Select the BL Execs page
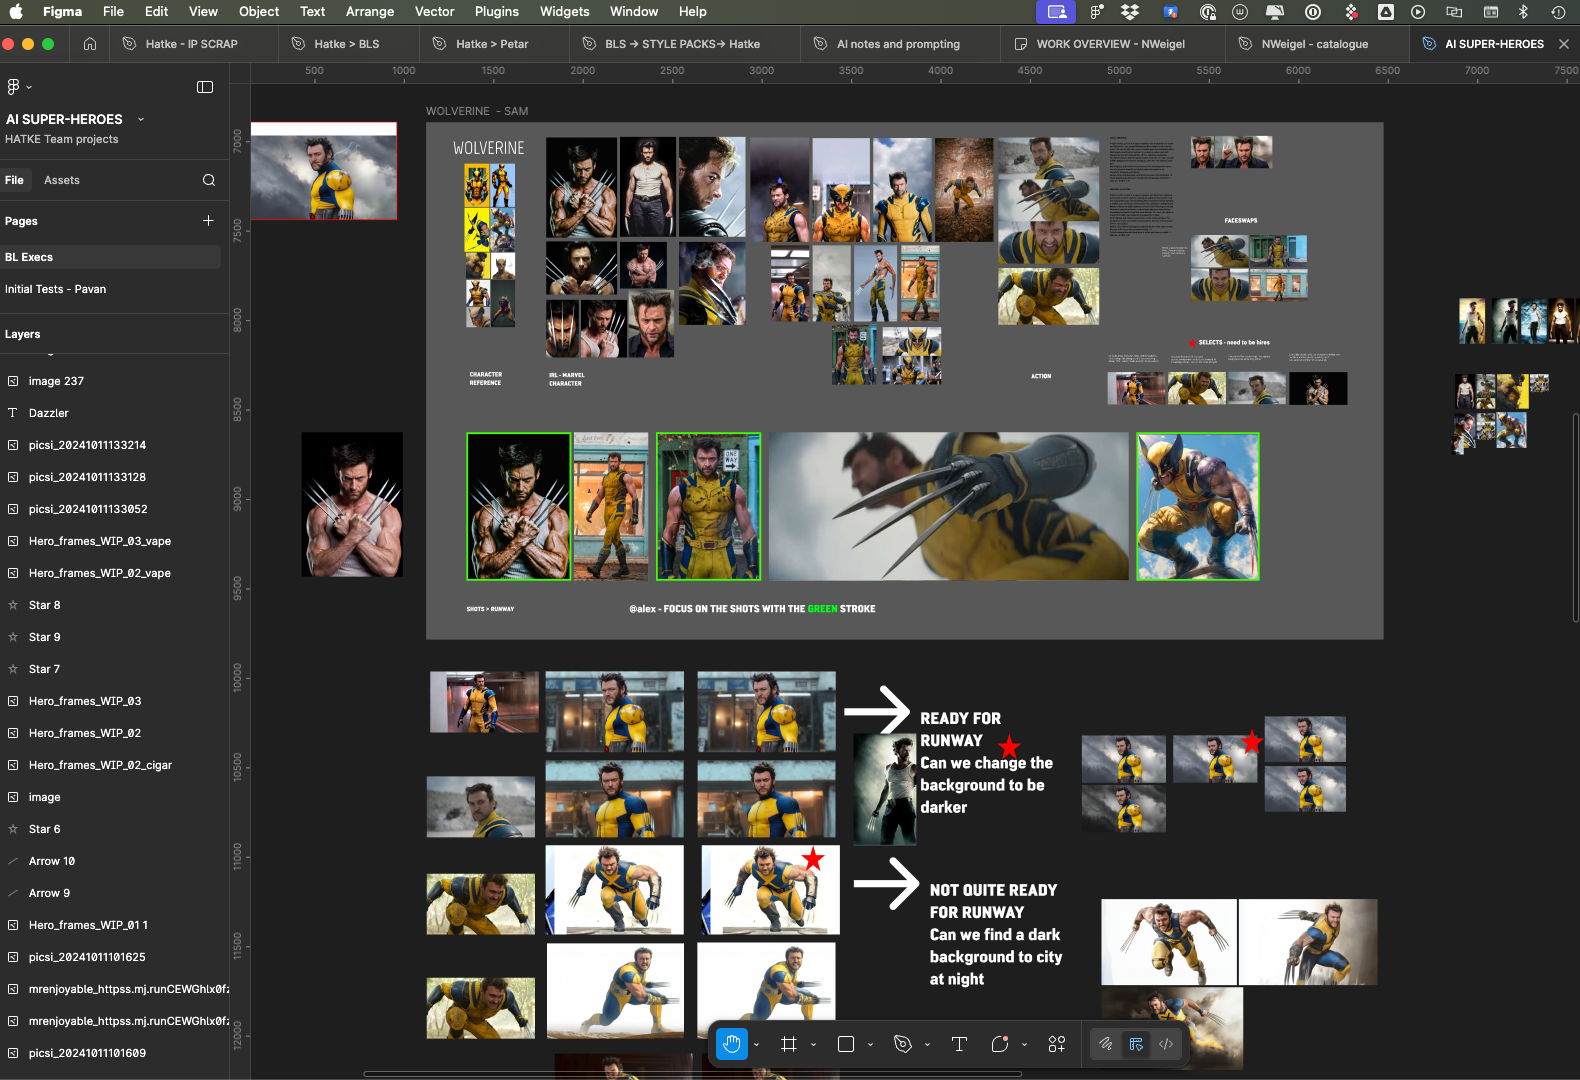The height and width of the screenshot is (1080, 1580). point(110,257)
